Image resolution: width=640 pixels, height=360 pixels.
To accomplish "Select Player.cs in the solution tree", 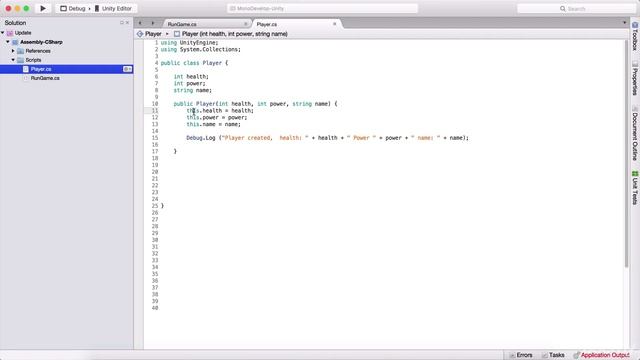I will (41, 69).
